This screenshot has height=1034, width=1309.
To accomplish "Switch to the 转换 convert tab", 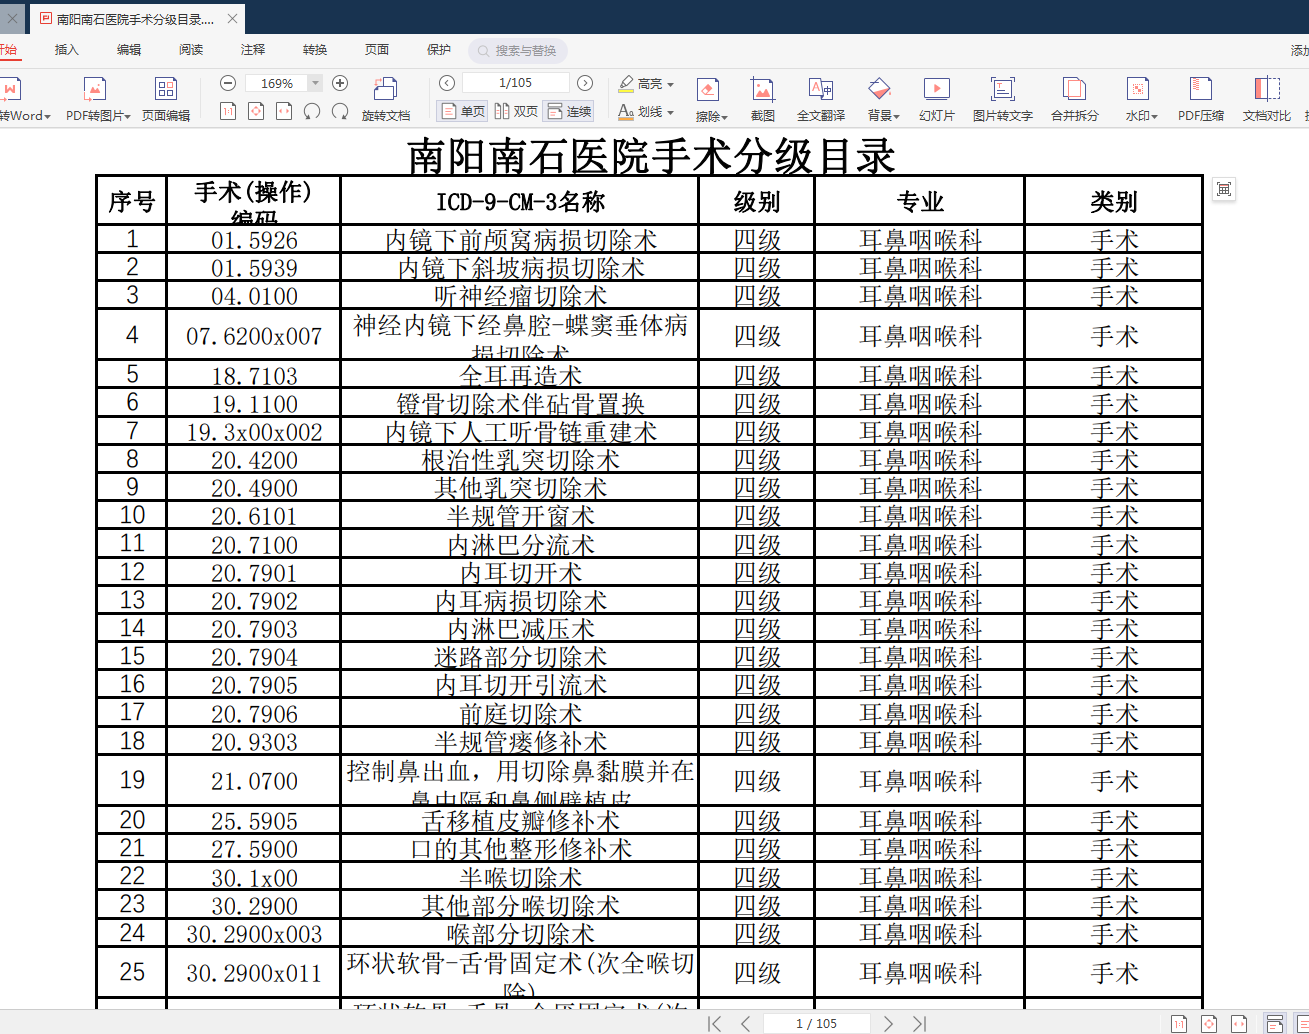I will 315,49.
